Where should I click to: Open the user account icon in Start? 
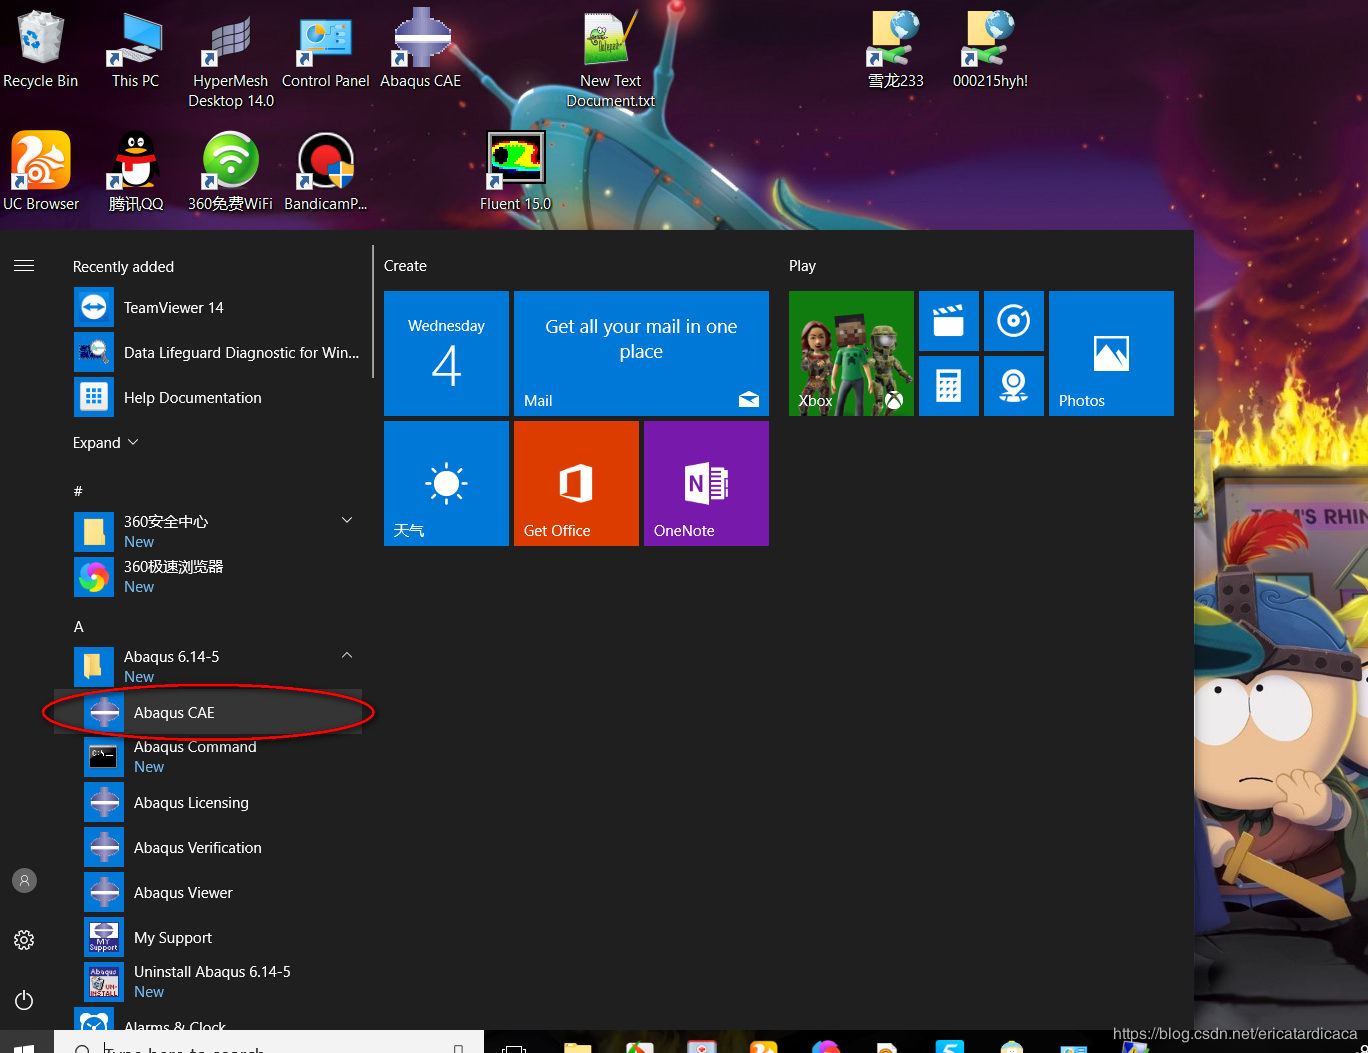[24, 880]
